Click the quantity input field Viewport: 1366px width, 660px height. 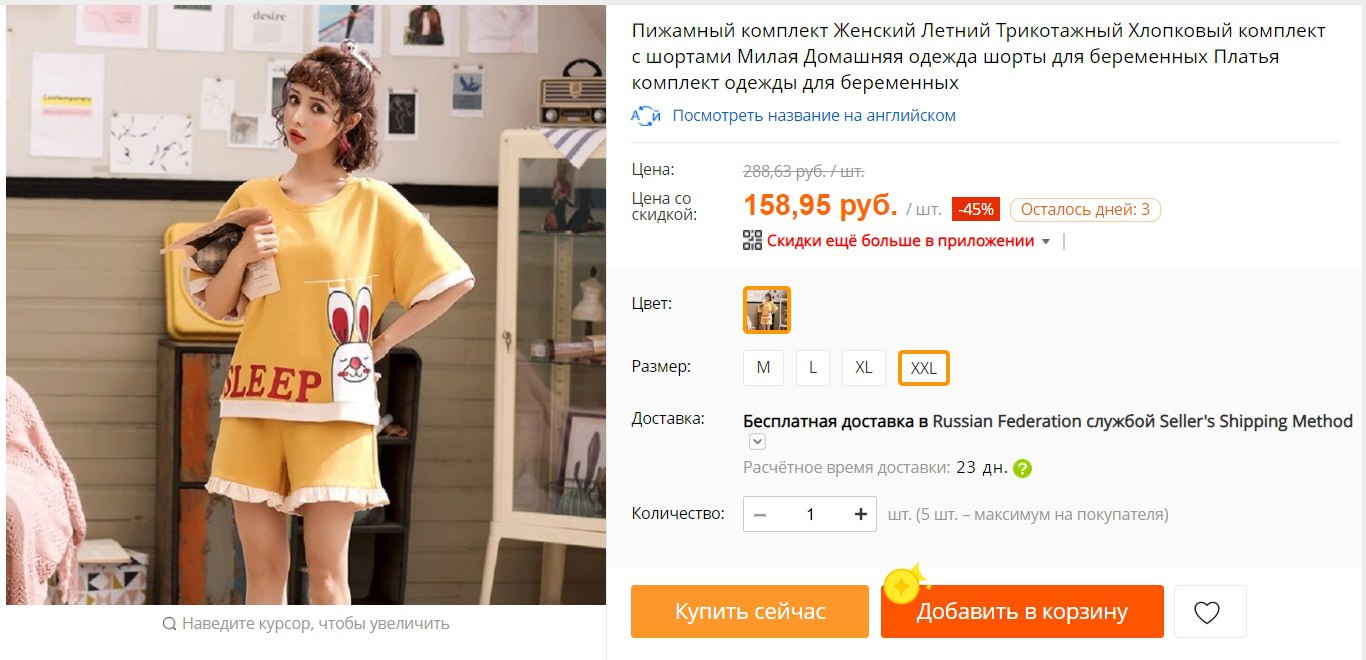click(811, 515)
